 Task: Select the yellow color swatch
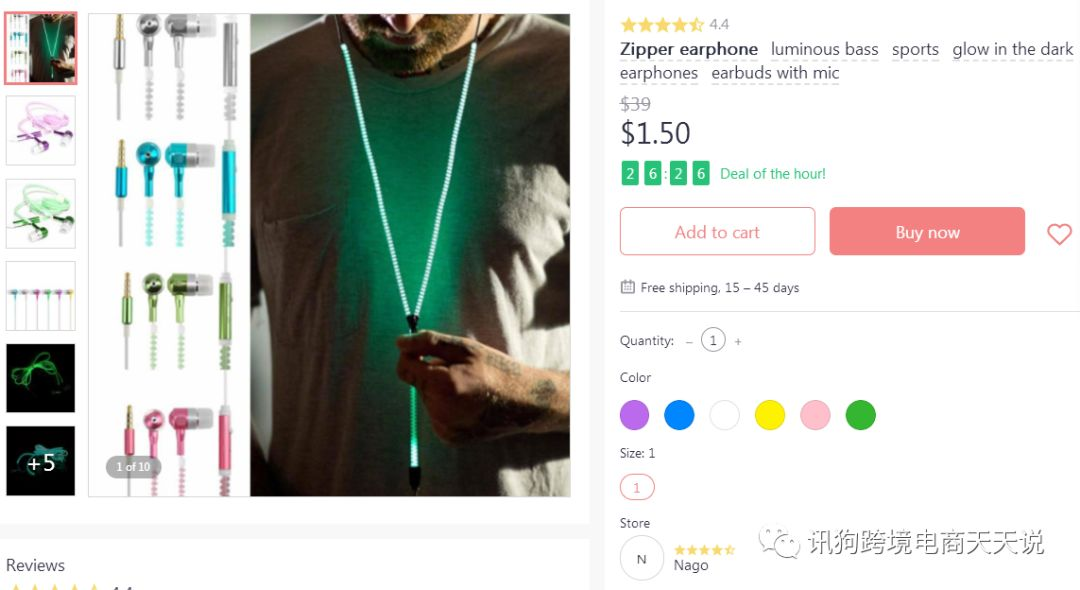pos(770,415)
